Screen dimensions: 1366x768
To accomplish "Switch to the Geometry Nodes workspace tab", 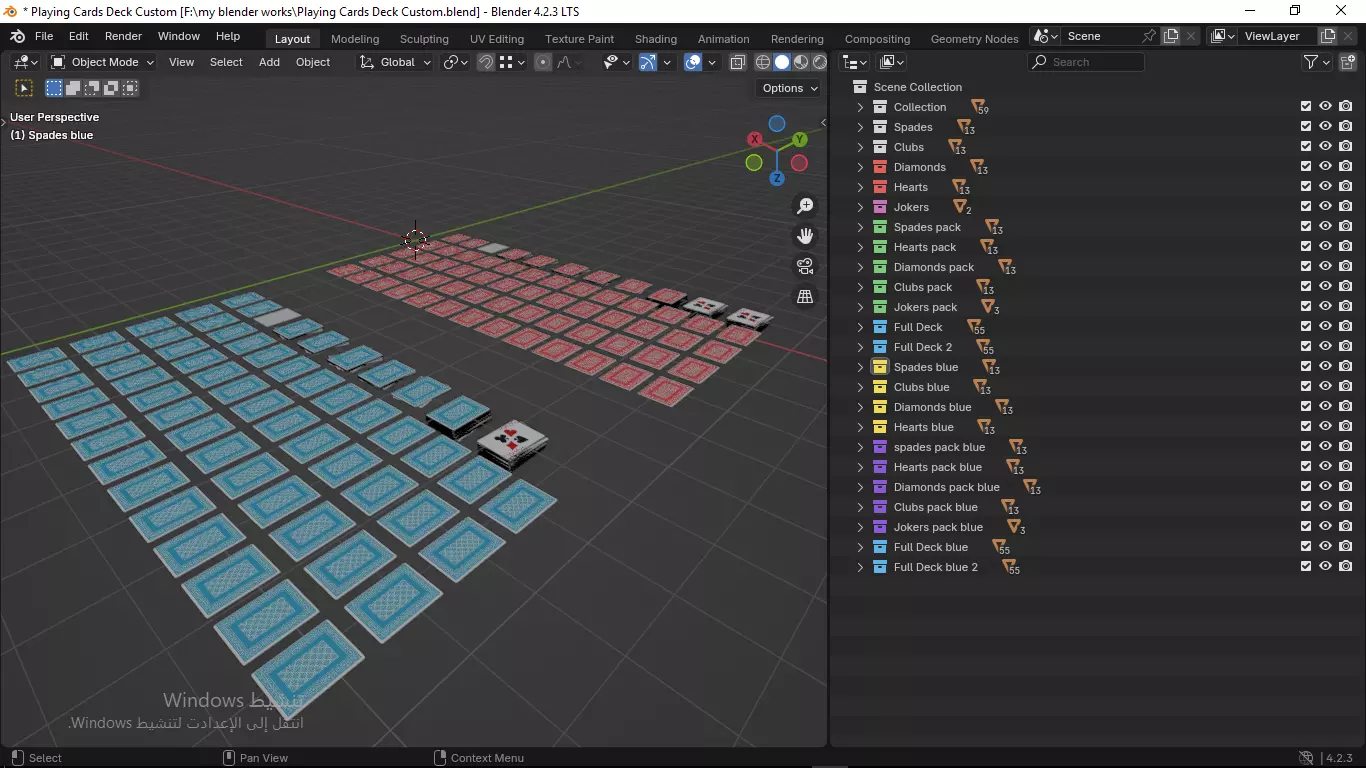I will point(974,39).
